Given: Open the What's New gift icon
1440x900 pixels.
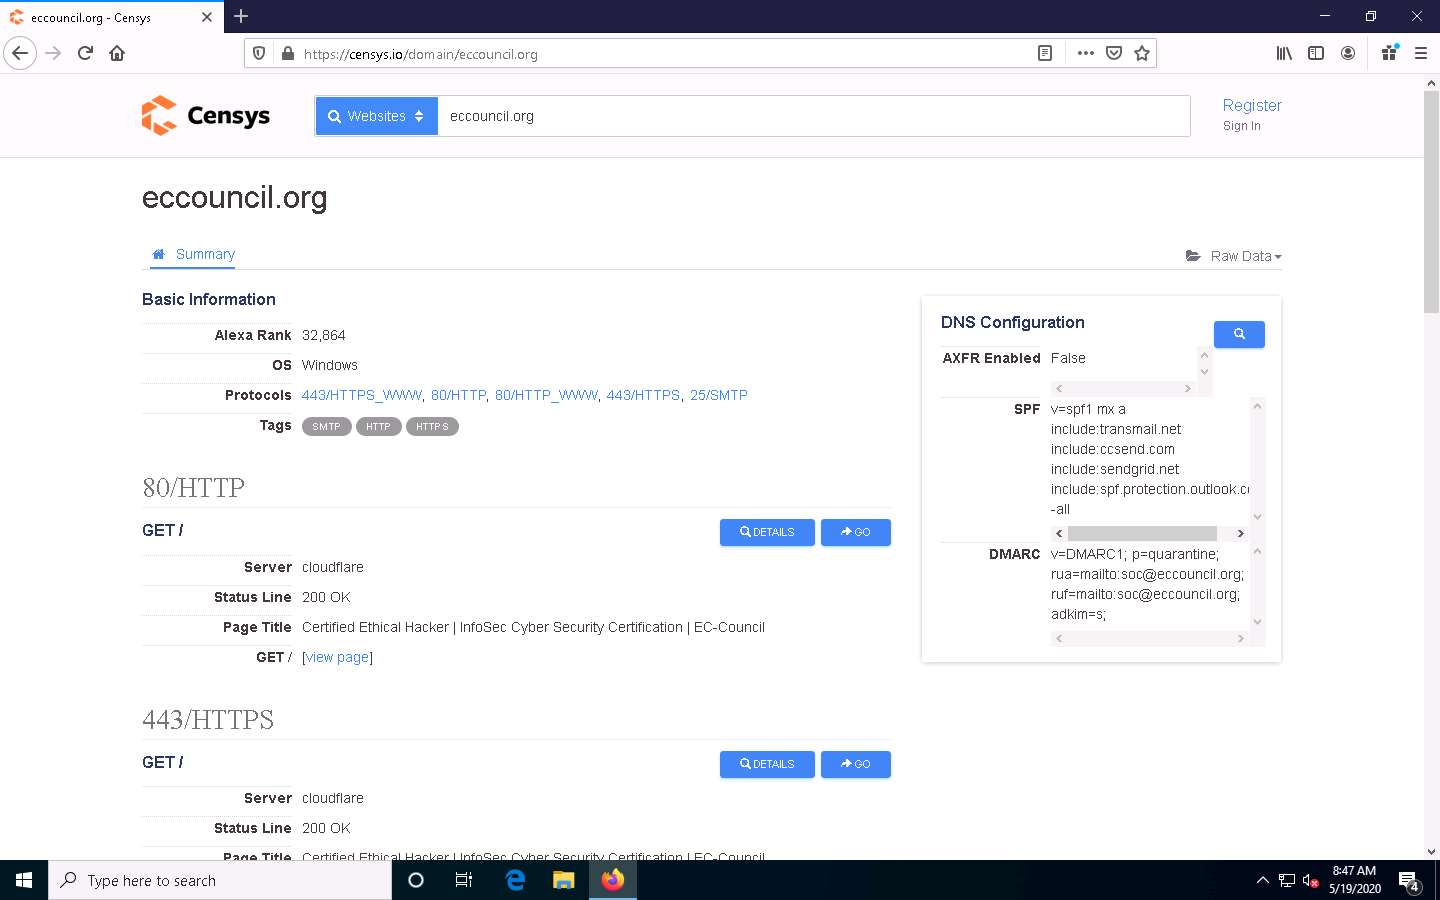Looking at the screenshot, I should (x=1389, y=54).
